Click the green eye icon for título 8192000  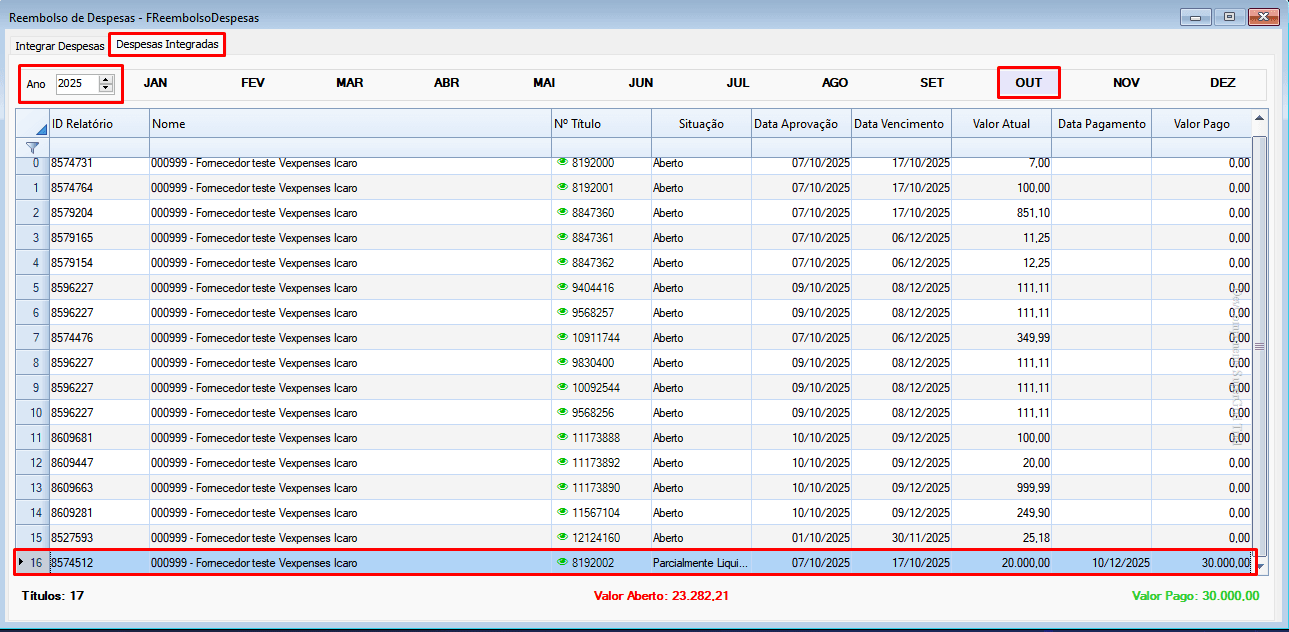pos(561,162)
